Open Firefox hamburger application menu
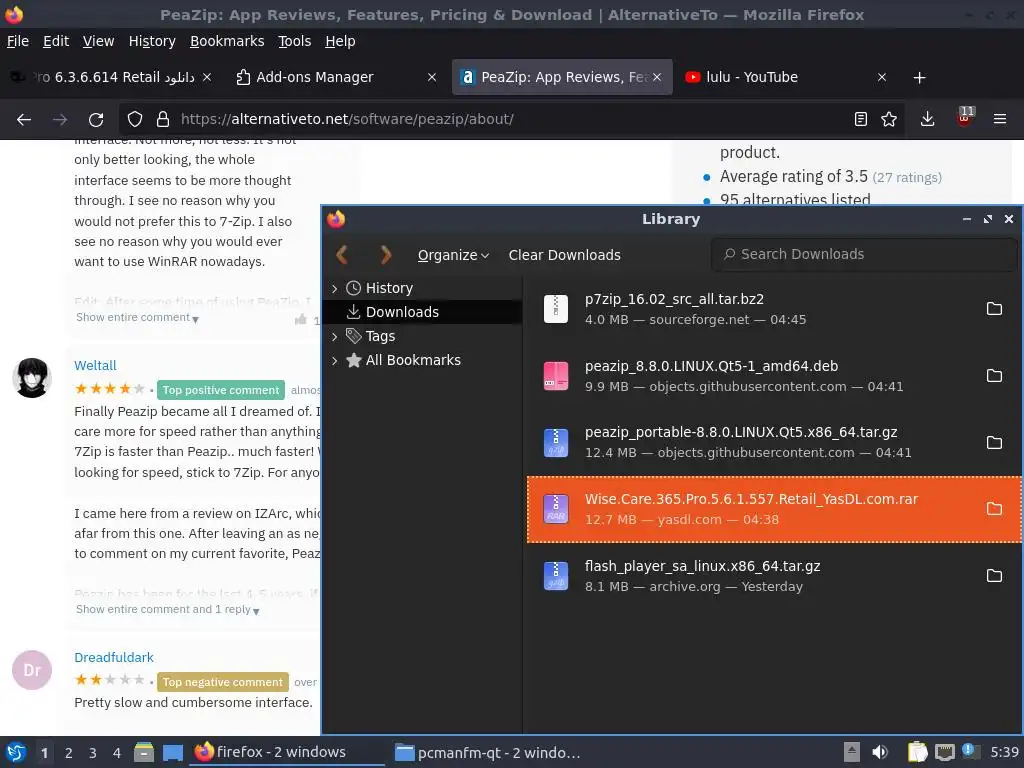 pos(1000,120)
